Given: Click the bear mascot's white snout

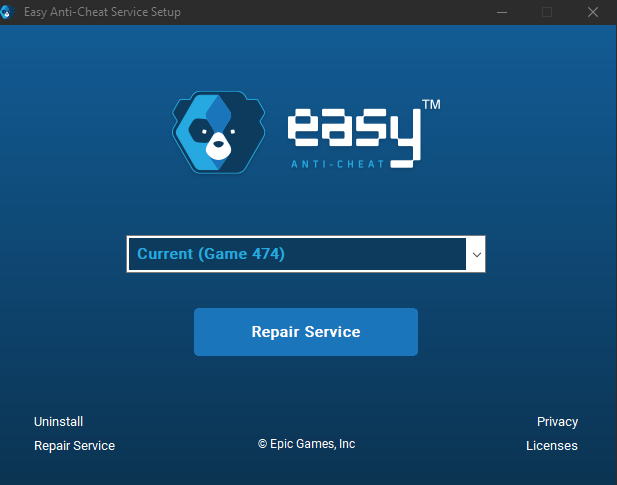Looking at the screenshot, I should 216,150.
